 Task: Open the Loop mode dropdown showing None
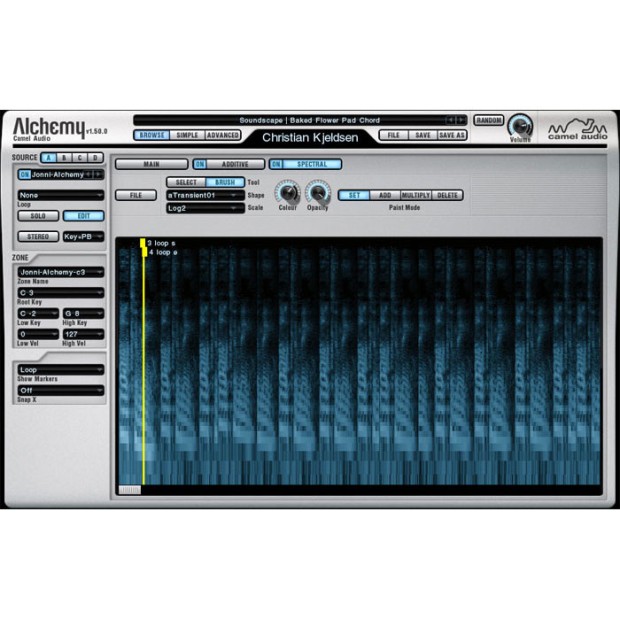[61, 195]
